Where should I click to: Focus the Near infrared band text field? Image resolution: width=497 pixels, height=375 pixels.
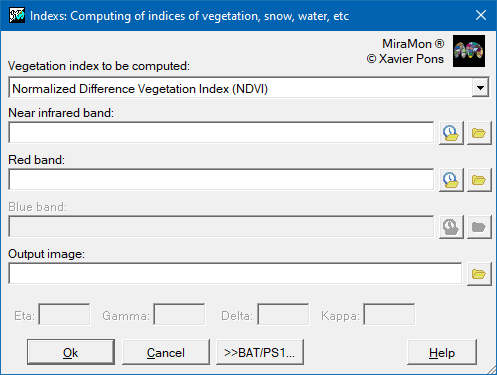pyautogui.click(x=221, y=133)
